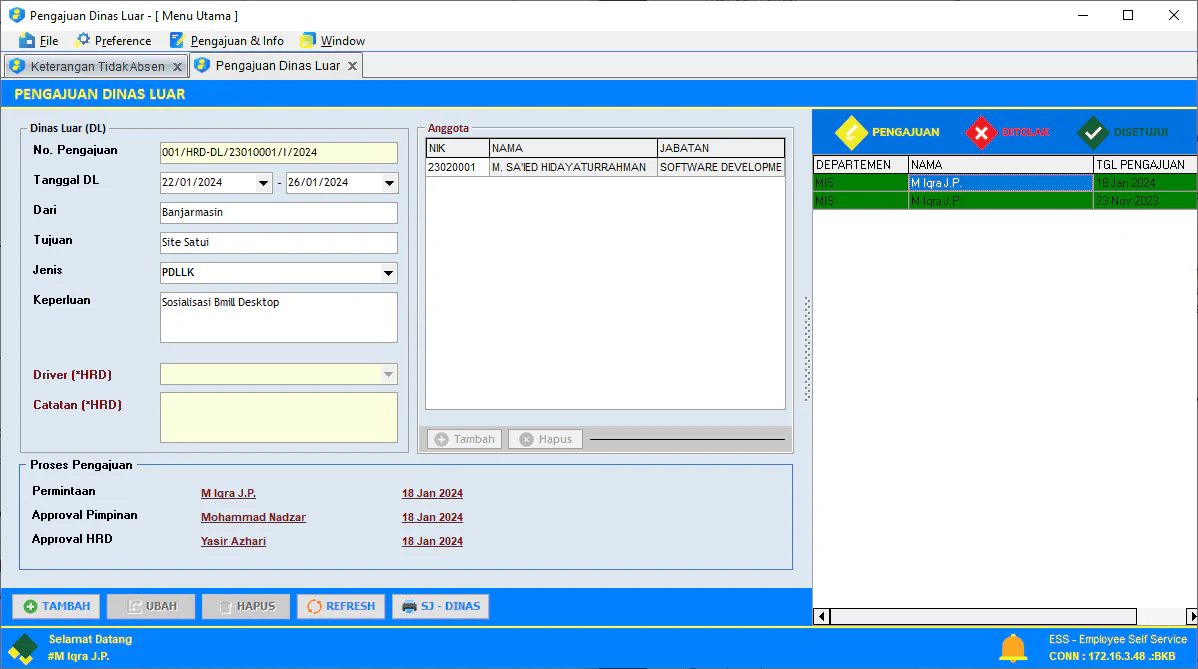This screenshot has width=1198, height=669.
Task: Click the bell notification icon
Action: pyautogui.click(x=1012, y=648)
